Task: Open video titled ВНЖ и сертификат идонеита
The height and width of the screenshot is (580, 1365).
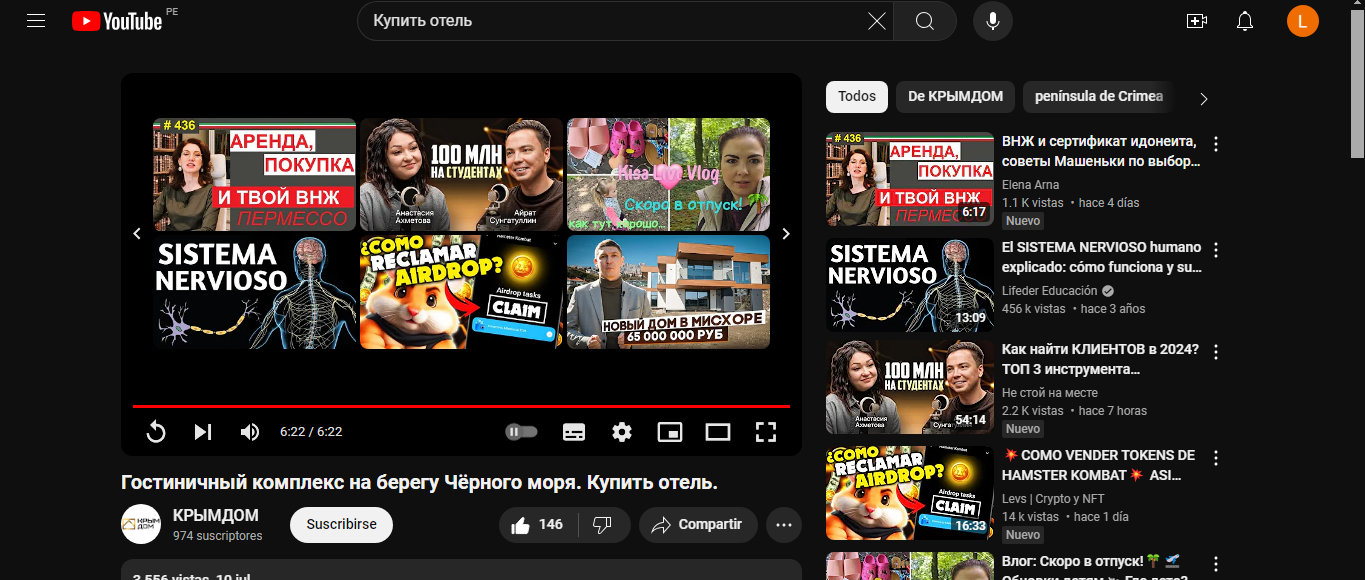Action: point(1100,151)
